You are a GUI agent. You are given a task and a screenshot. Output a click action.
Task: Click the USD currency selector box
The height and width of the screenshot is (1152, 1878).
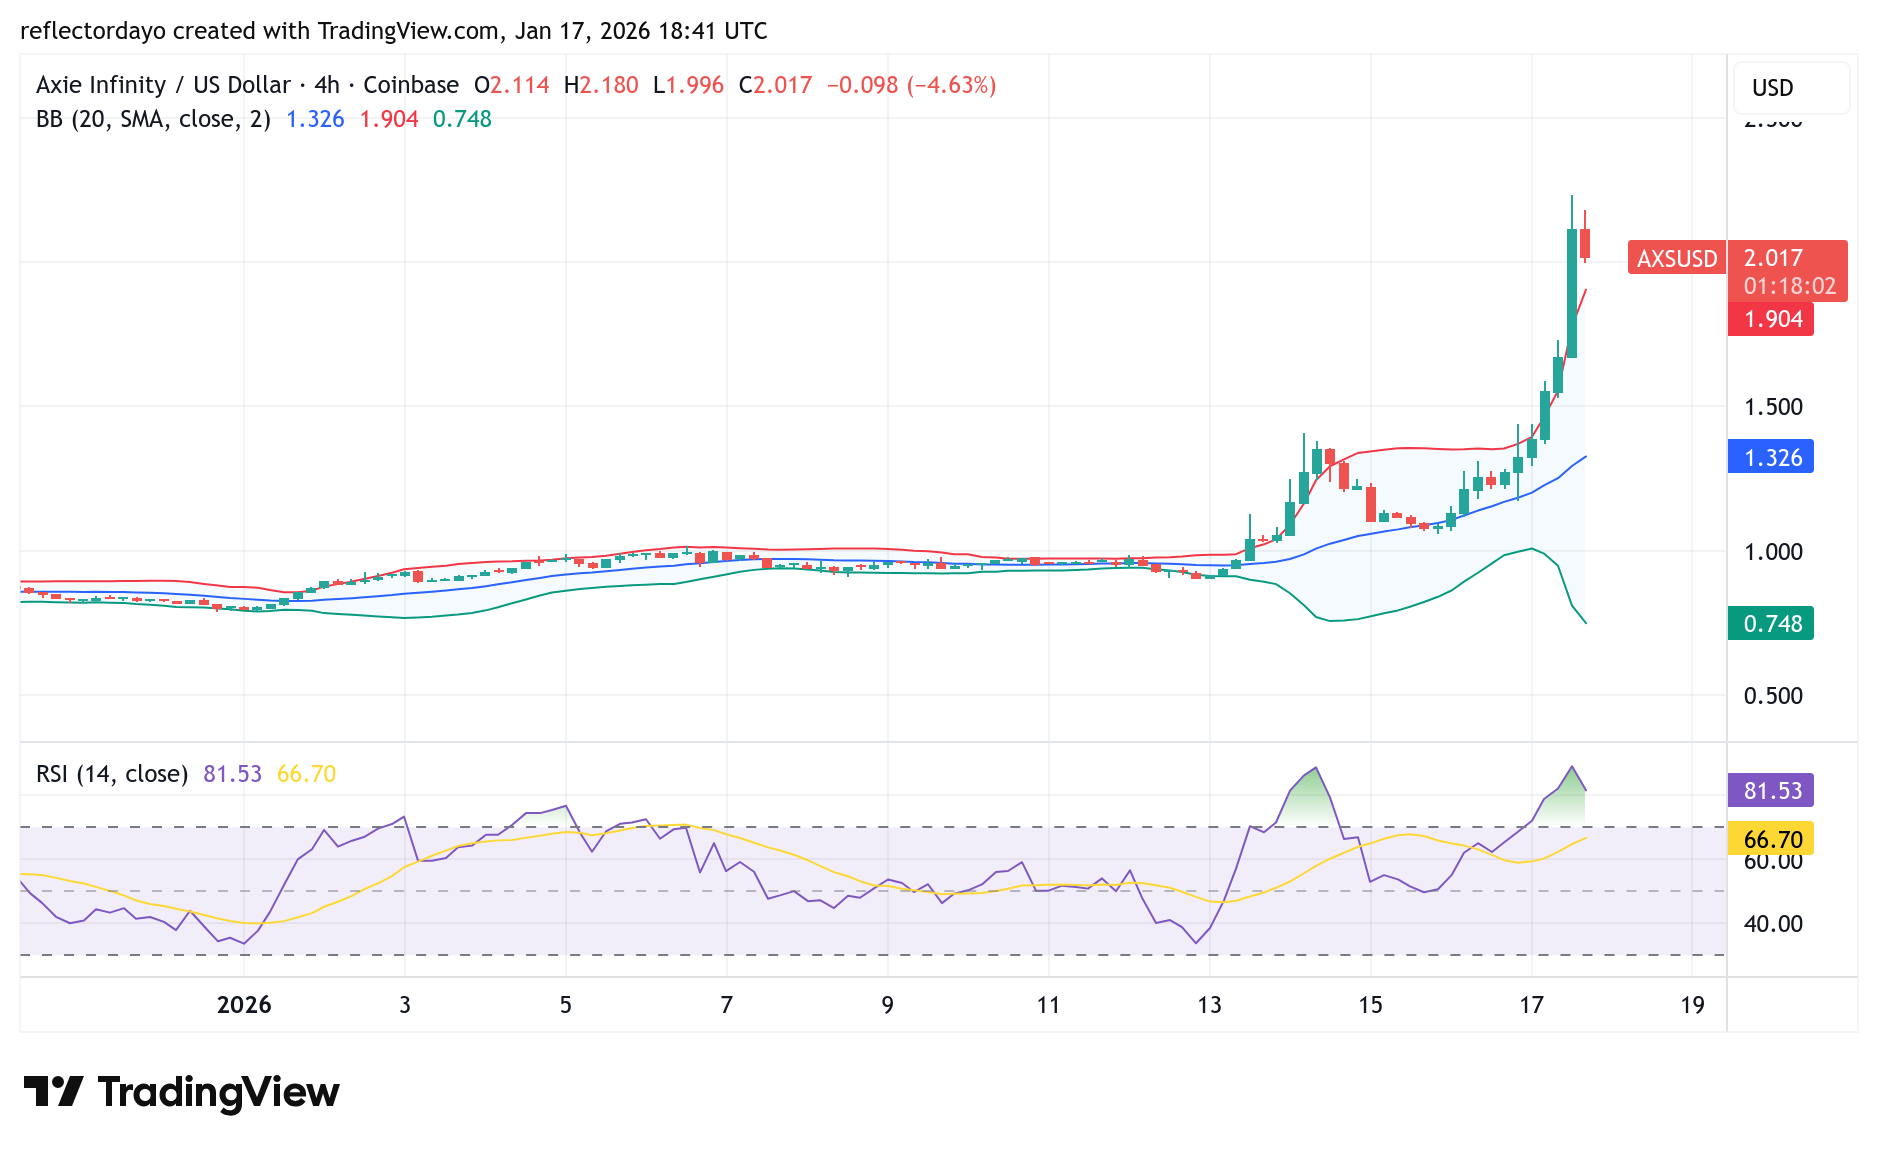[1791, 88]
